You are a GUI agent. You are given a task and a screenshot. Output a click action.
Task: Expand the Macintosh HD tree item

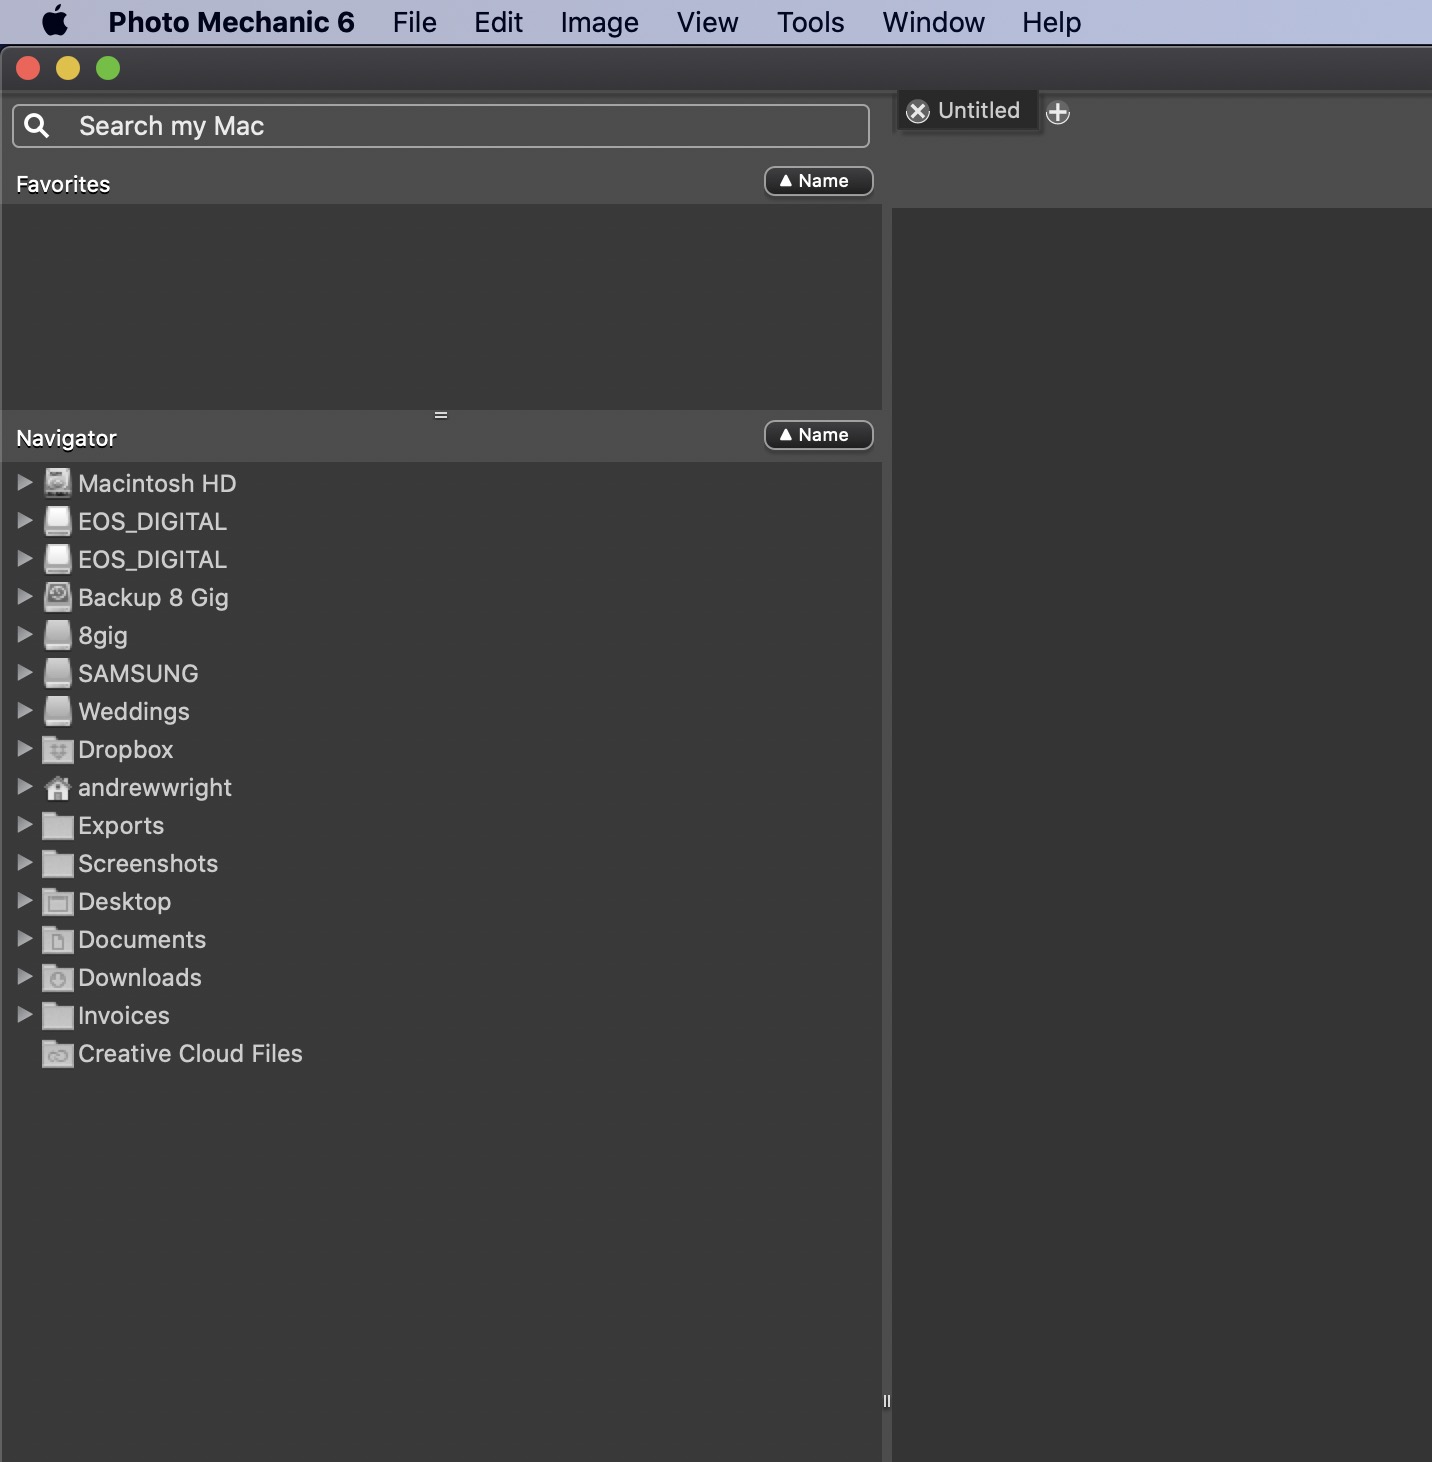(x=24, y=482)
